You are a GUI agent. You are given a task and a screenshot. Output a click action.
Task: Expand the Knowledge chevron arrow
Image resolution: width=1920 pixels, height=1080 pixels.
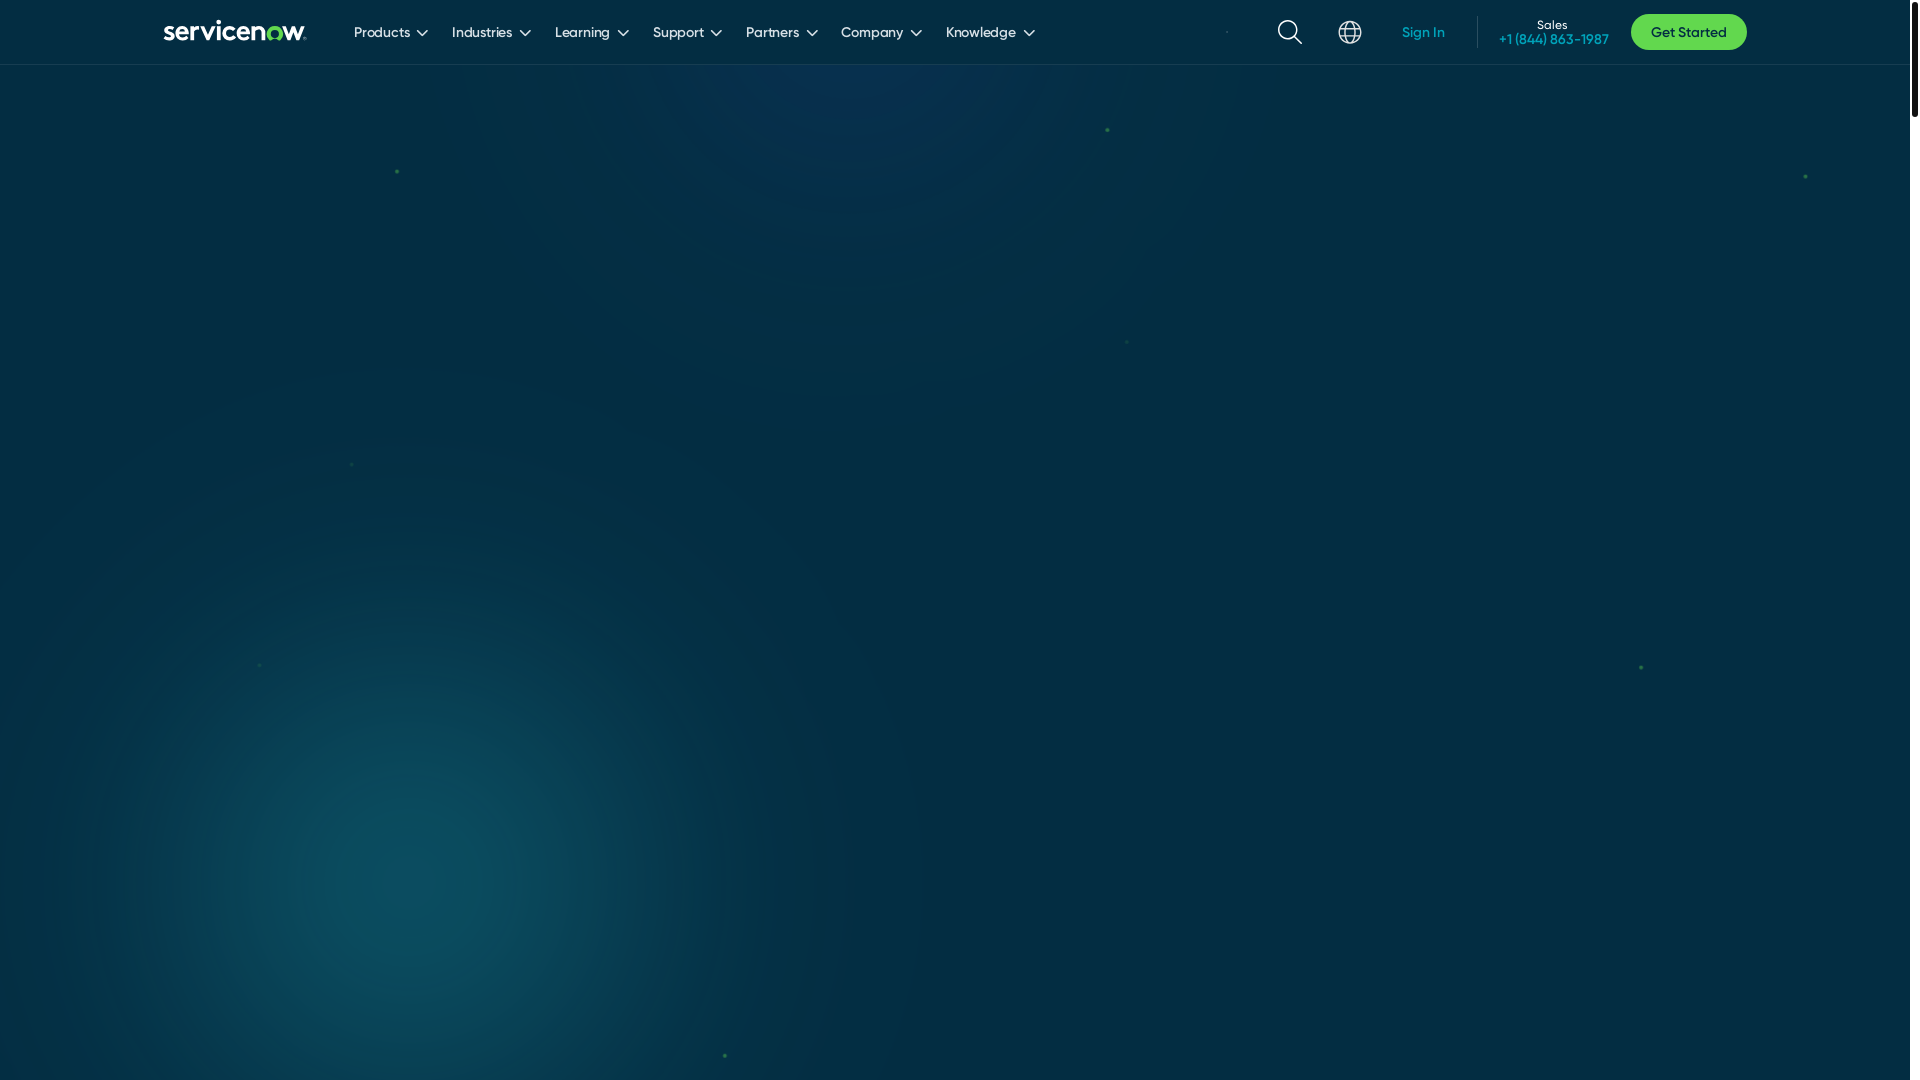pyautogui.click(x=1029, y=33)
